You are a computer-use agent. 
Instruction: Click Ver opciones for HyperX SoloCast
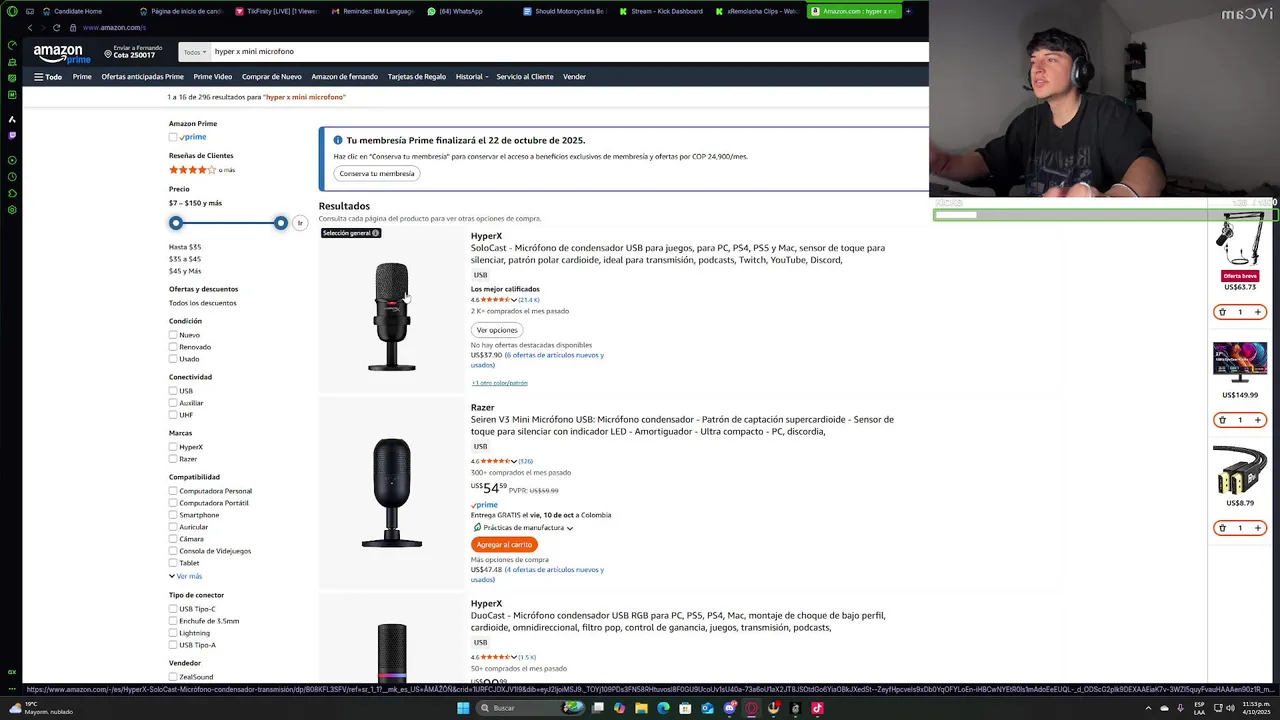(497, 330)
